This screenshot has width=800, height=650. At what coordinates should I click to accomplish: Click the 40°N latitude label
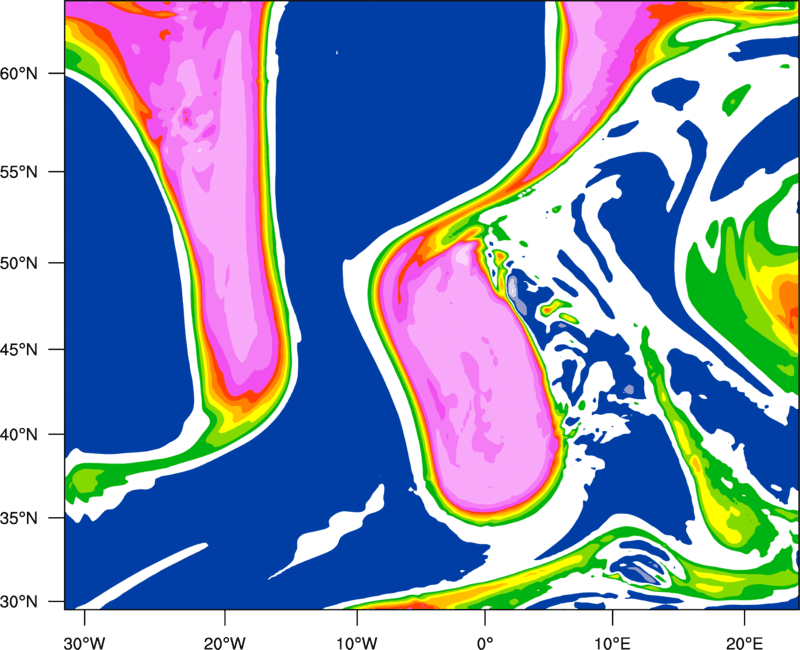coord(19,435)
